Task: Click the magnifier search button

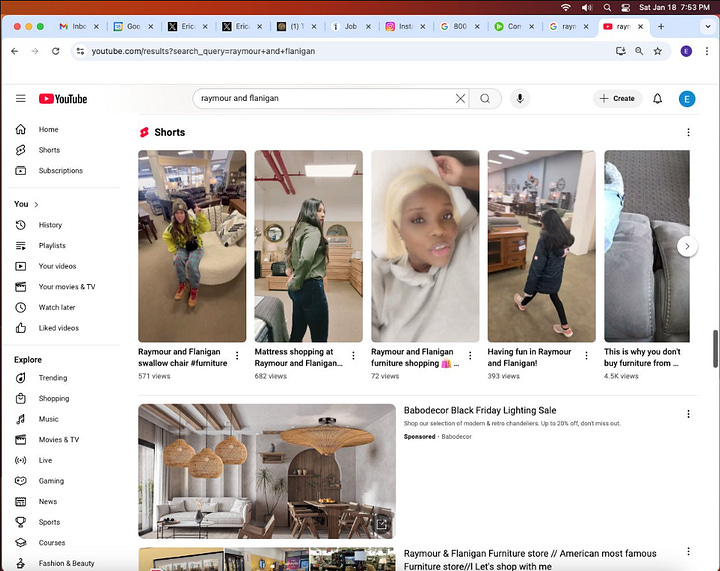Action: point(485,98)
